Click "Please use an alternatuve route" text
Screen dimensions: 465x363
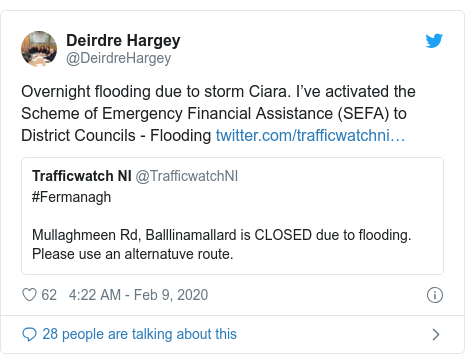click(x=133, y=254)
